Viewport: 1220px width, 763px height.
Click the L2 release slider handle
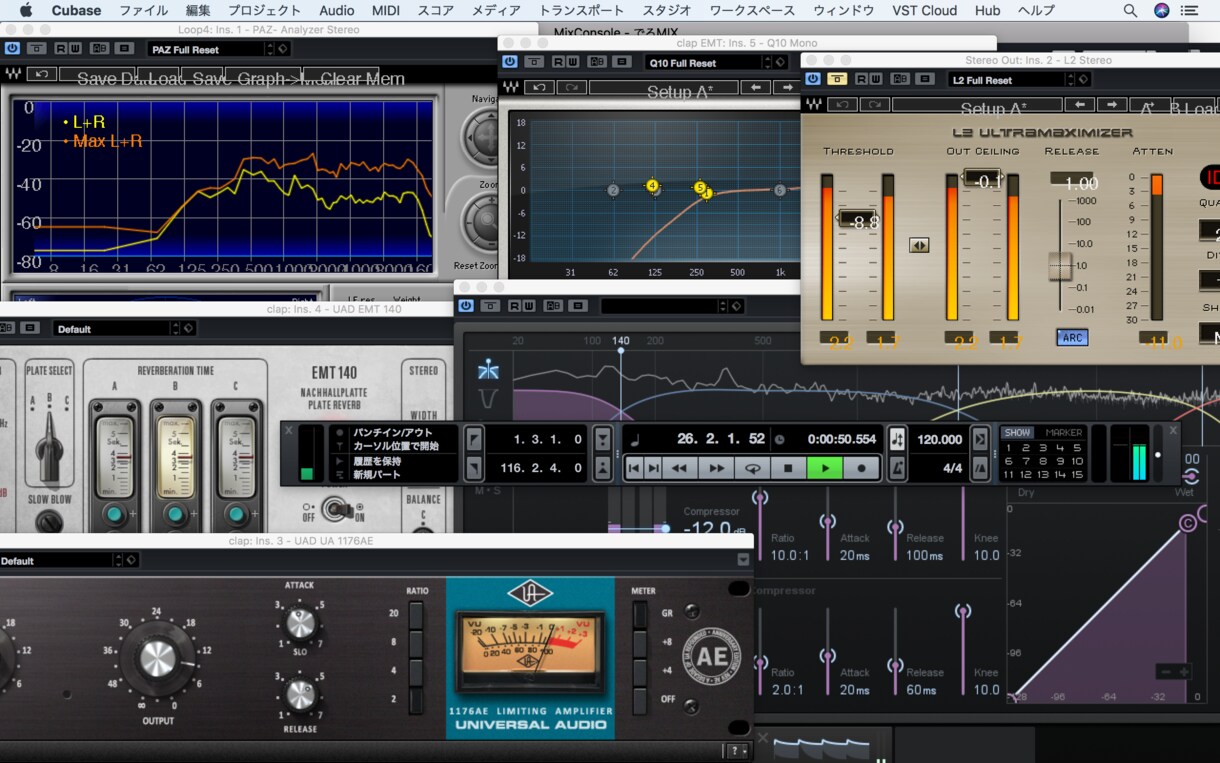[x=1060, y=266]
